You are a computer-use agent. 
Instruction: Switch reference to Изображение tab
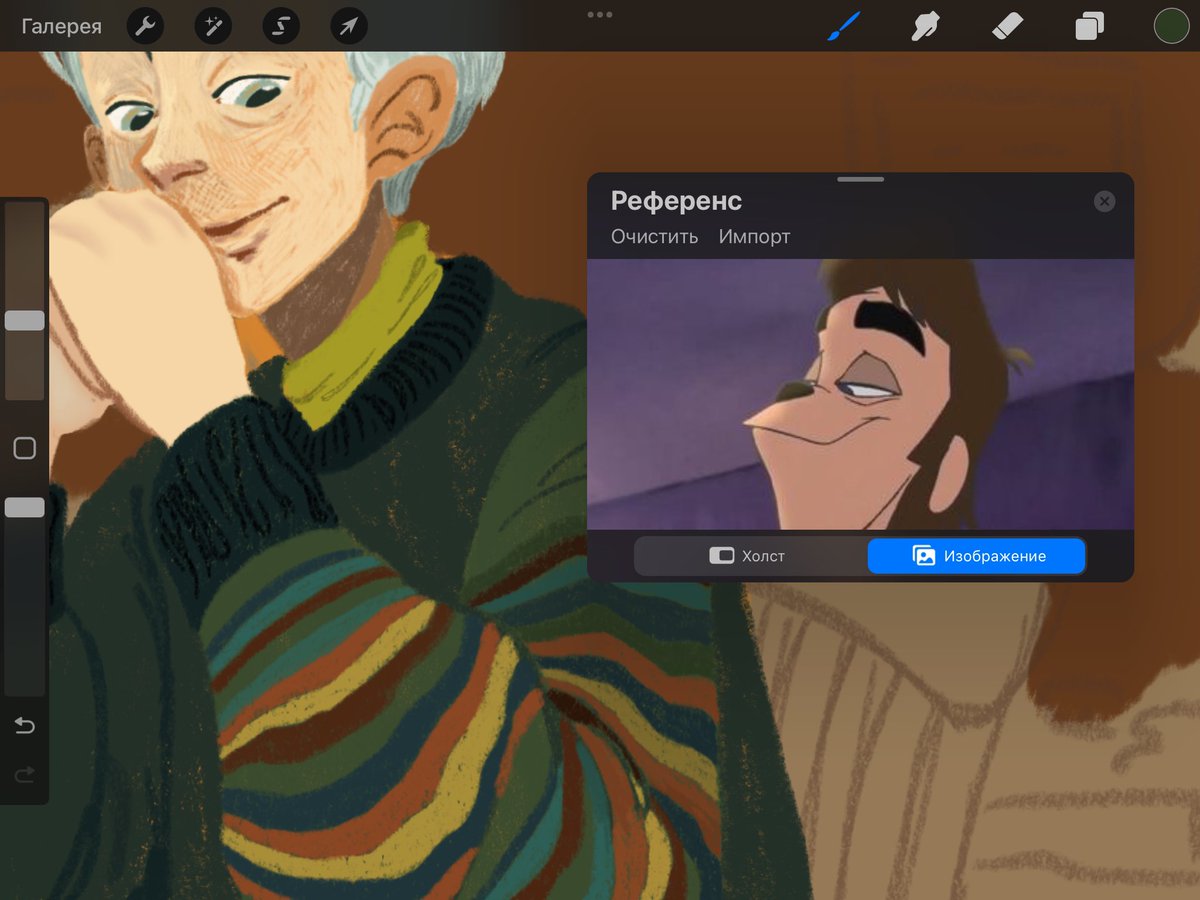click(976, 556)
